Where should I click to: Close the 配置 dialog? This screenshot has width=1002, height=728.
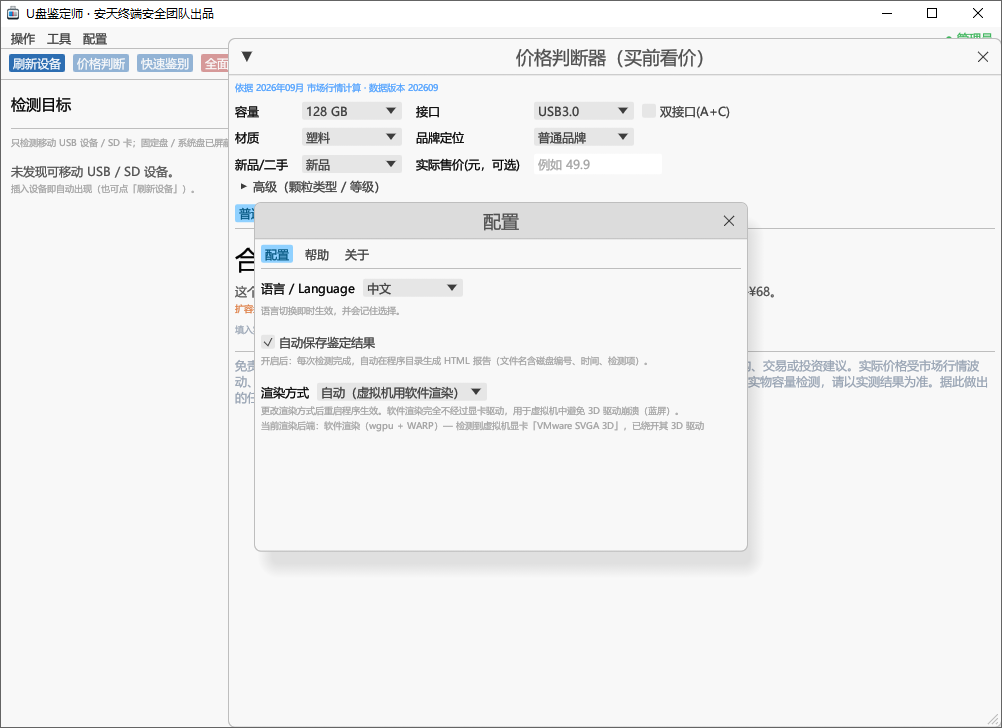click(x=728, y=221)
